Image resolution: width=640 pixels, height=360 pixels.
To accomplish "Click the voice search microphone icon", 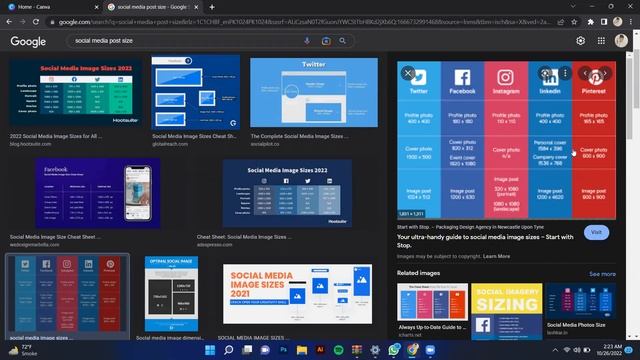I will [x=307, y=40].
